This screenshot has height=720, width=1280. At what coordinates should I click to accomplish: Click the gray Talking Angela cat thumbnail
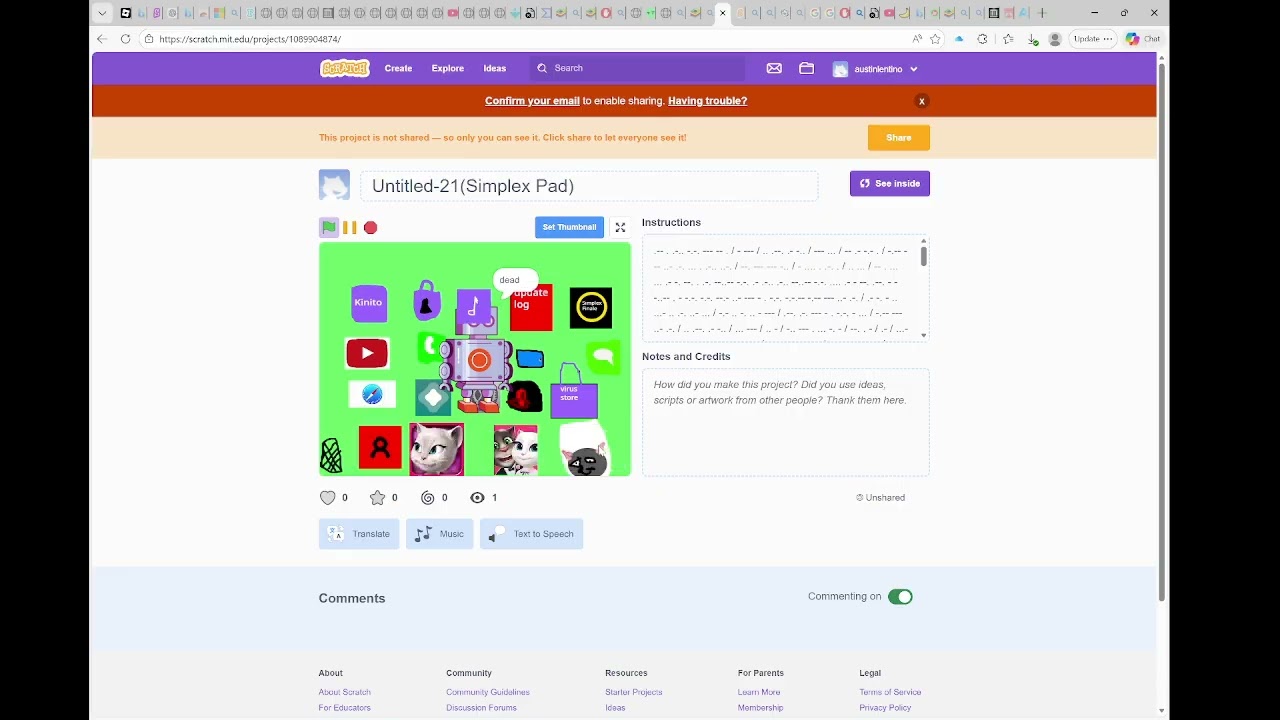pos(436,449)
